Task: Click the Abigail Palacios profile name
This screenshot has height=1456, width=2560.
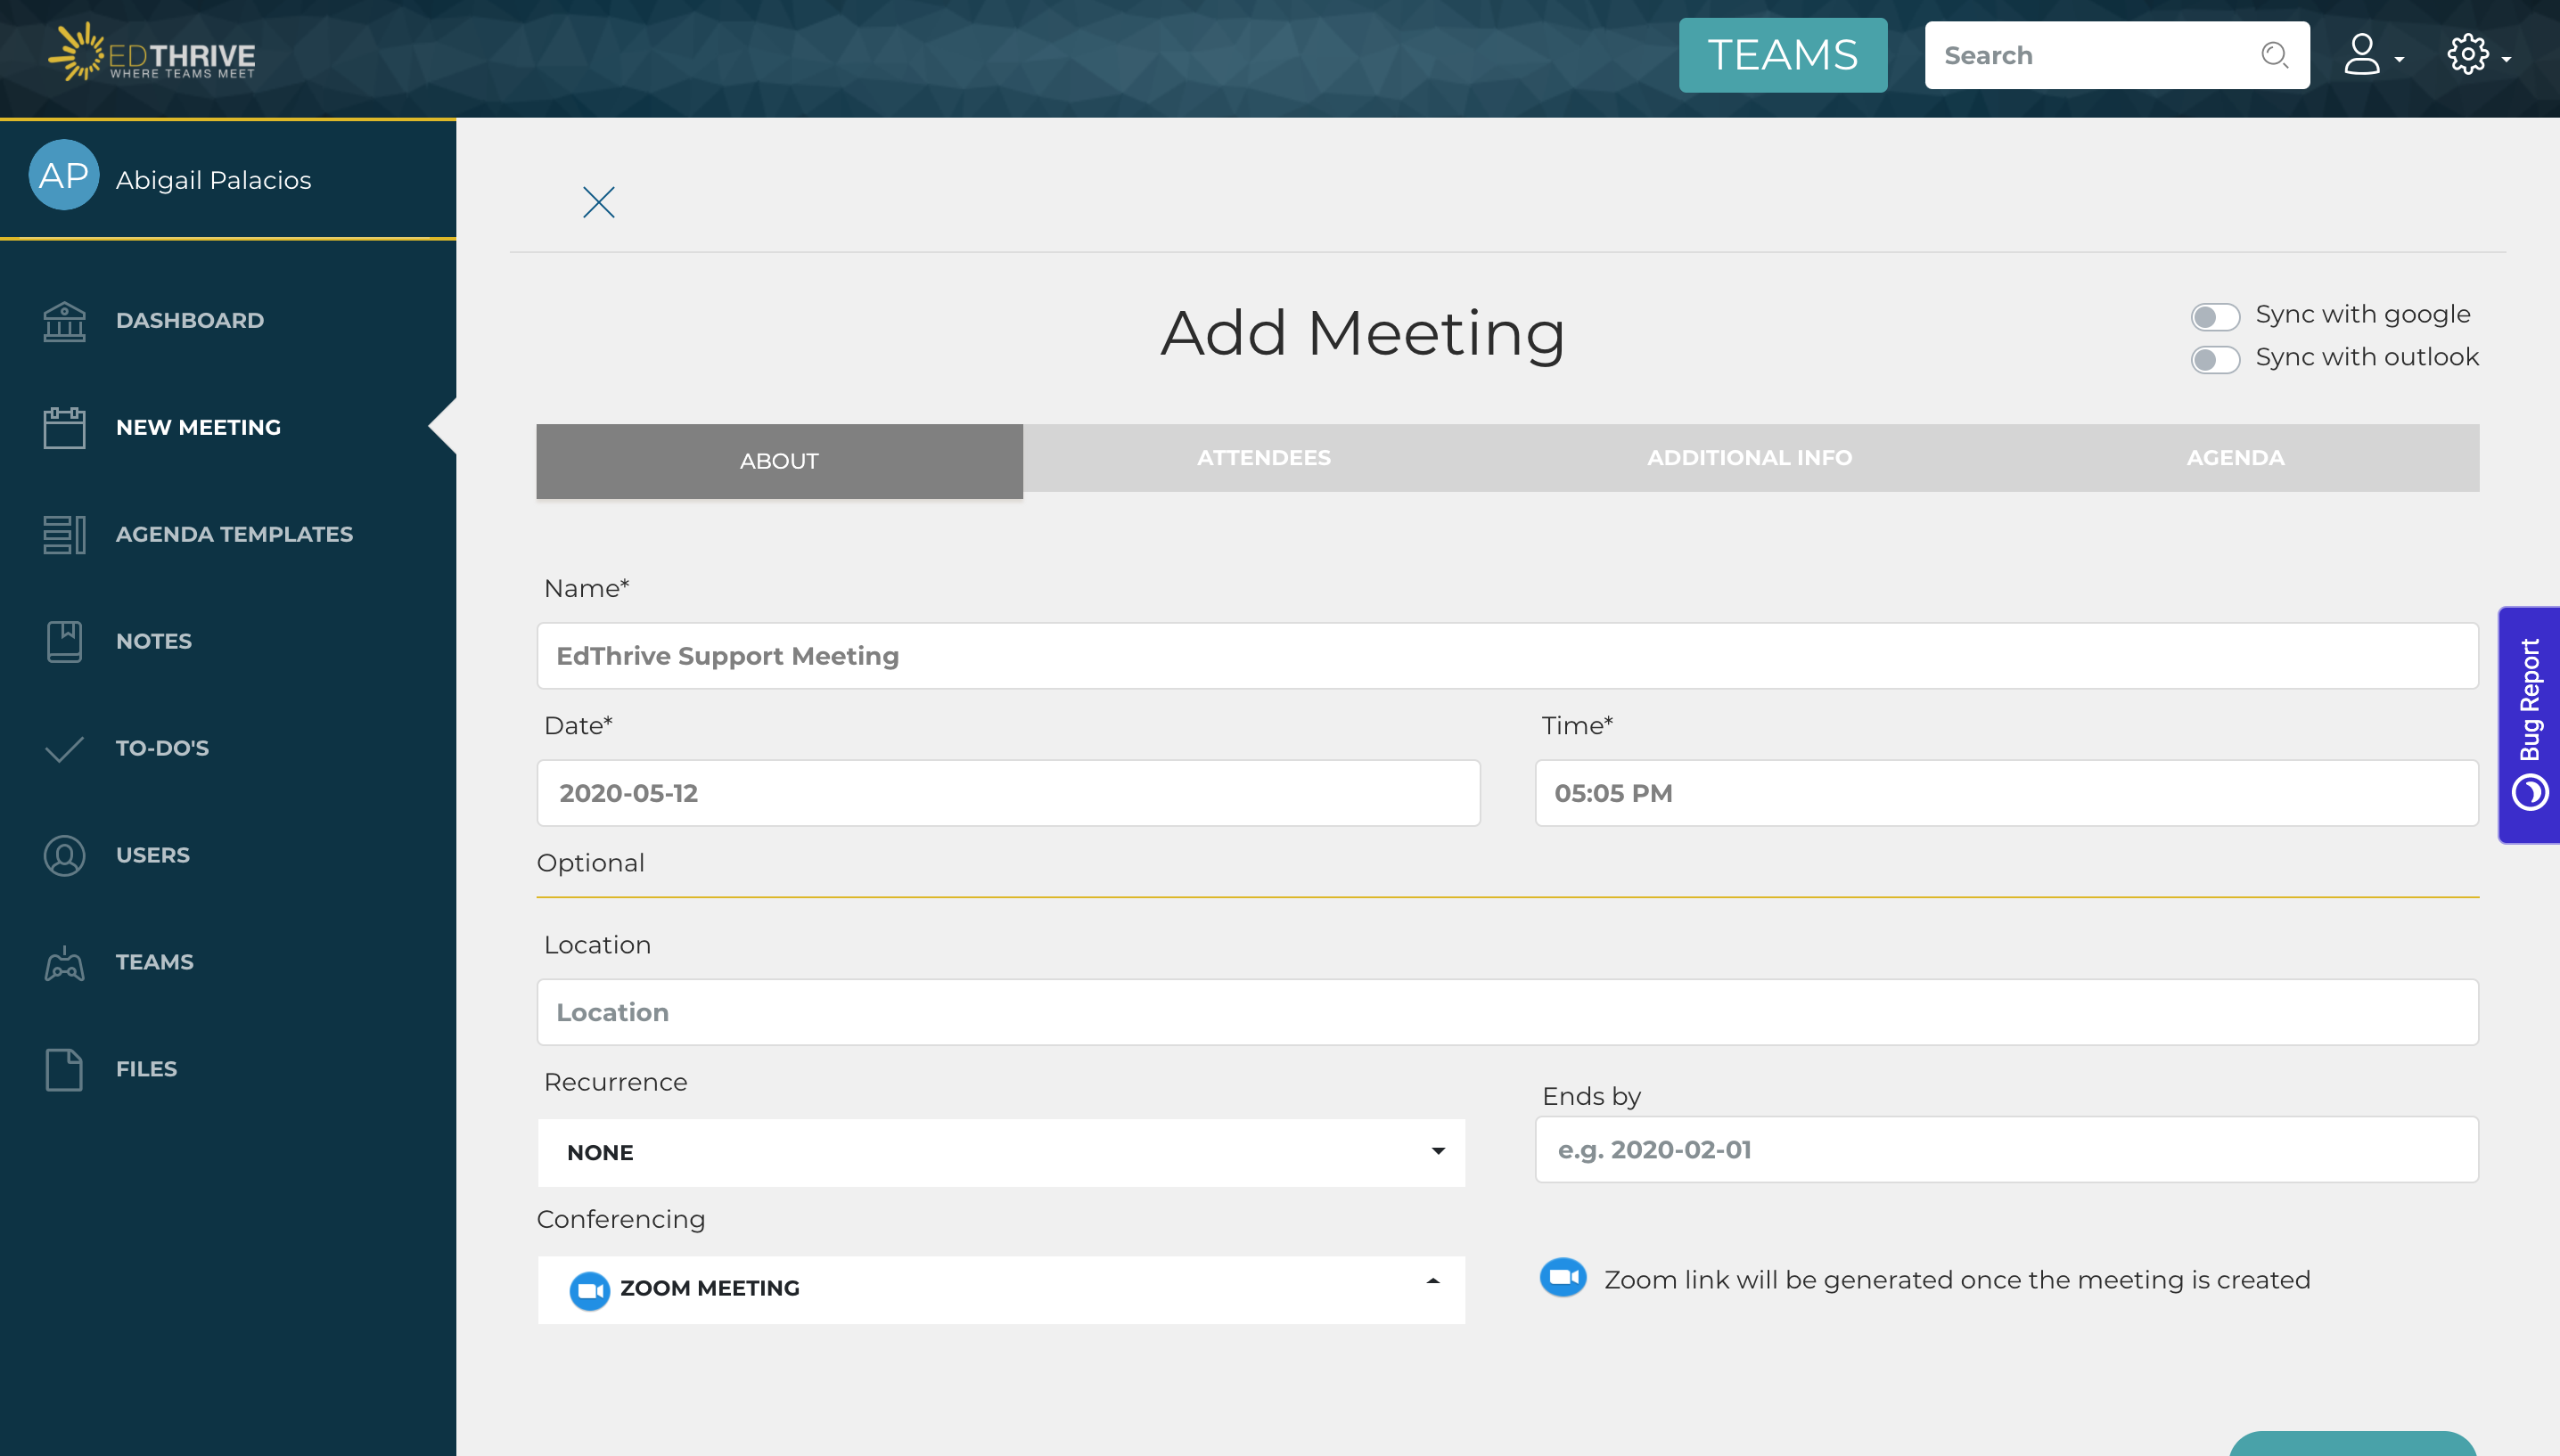Action: [x=213, y=180]
